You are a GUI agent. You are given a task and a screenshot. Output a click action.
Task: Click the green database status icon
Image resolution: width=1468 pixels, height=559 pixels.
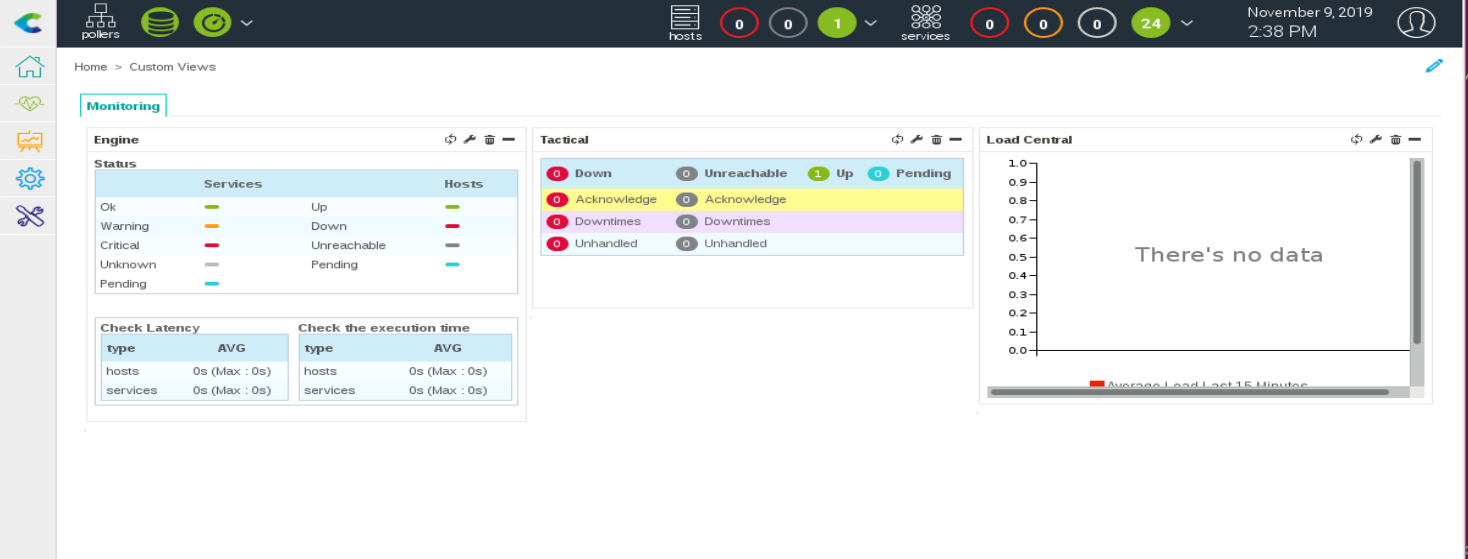coord(159,22)
